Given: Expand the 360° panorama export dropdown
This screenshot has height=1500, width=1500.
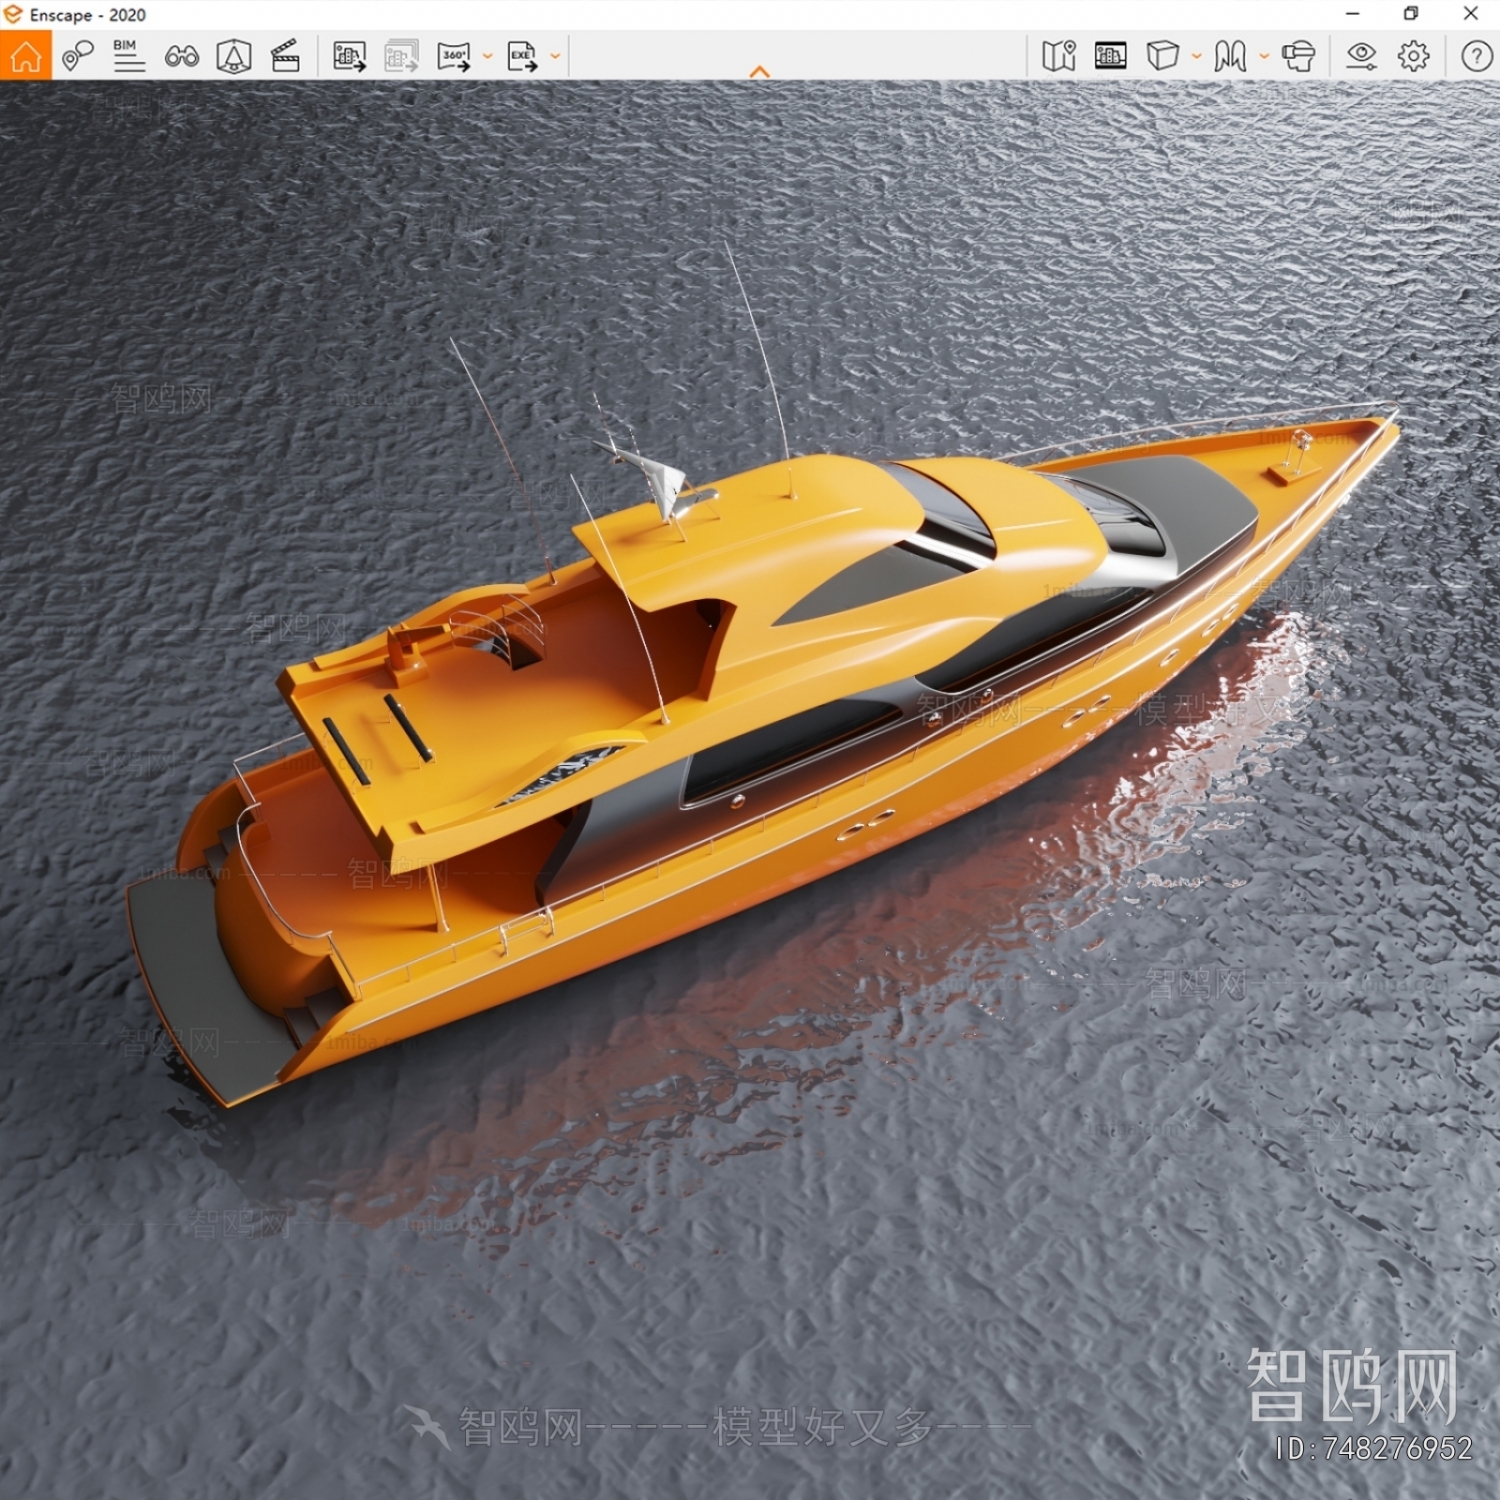Looking at the screenshot, I should coord(488,56).
